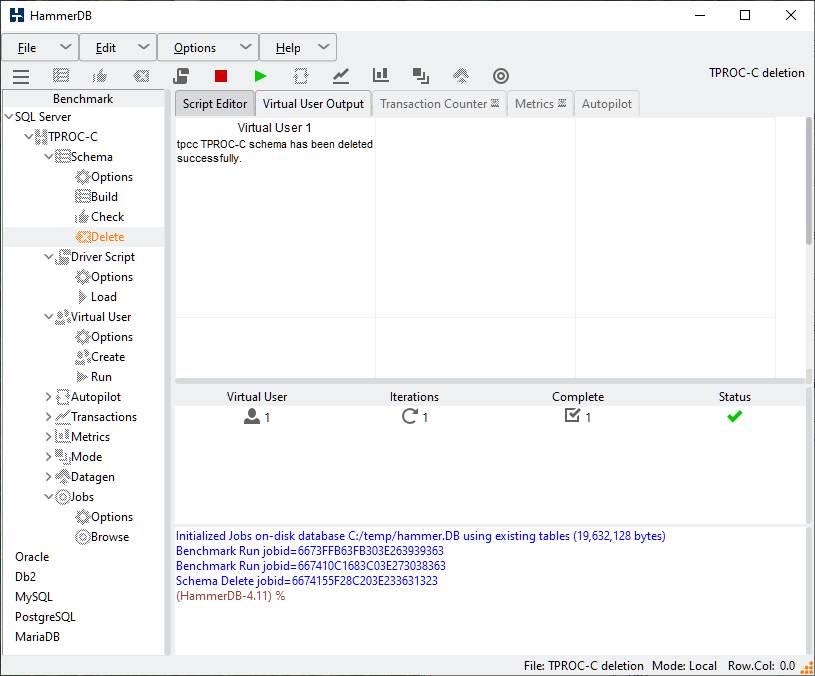Collapse the Jobs tree node
This screenshot has height=676, width=815.
point(49,497)
